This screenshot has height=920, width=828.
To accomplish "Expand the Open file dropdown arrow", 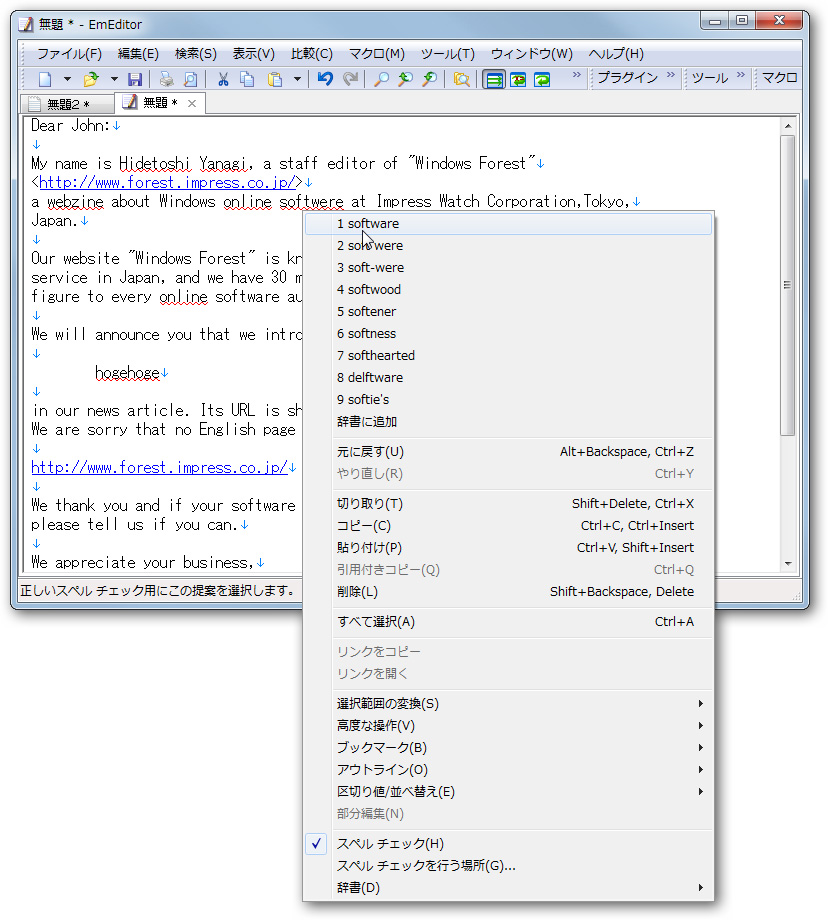I will pyautogui.click(x=114, y=79).
